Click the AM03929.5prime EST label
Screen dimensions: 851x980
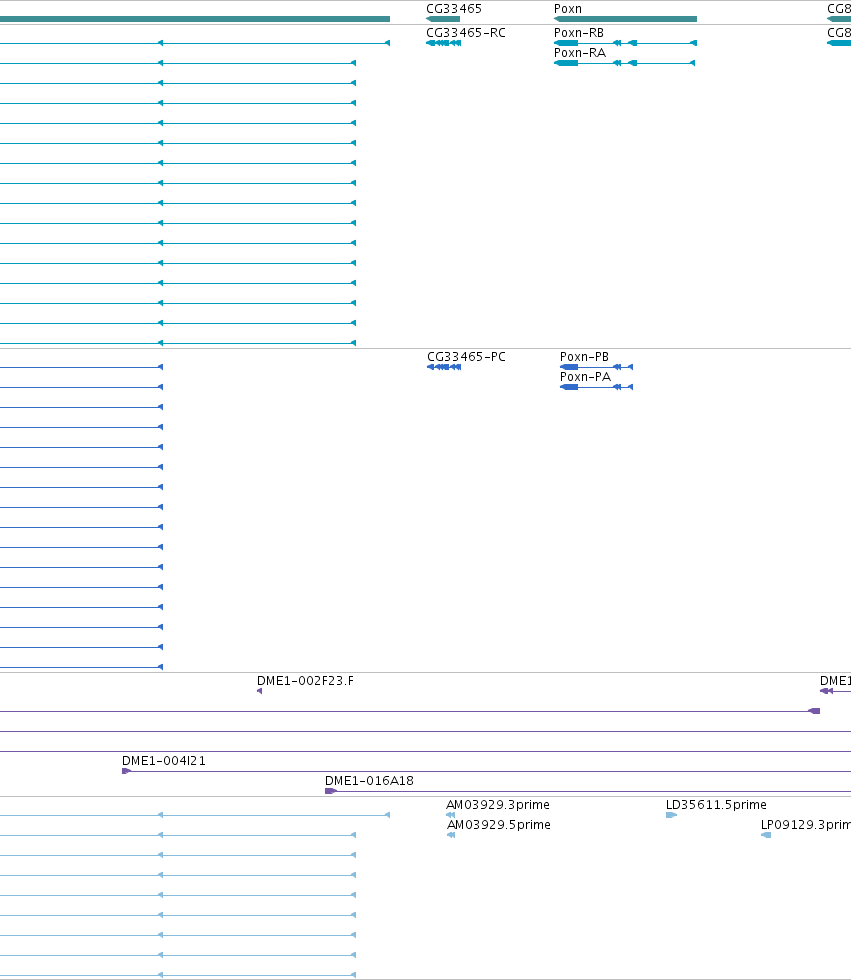499,825
